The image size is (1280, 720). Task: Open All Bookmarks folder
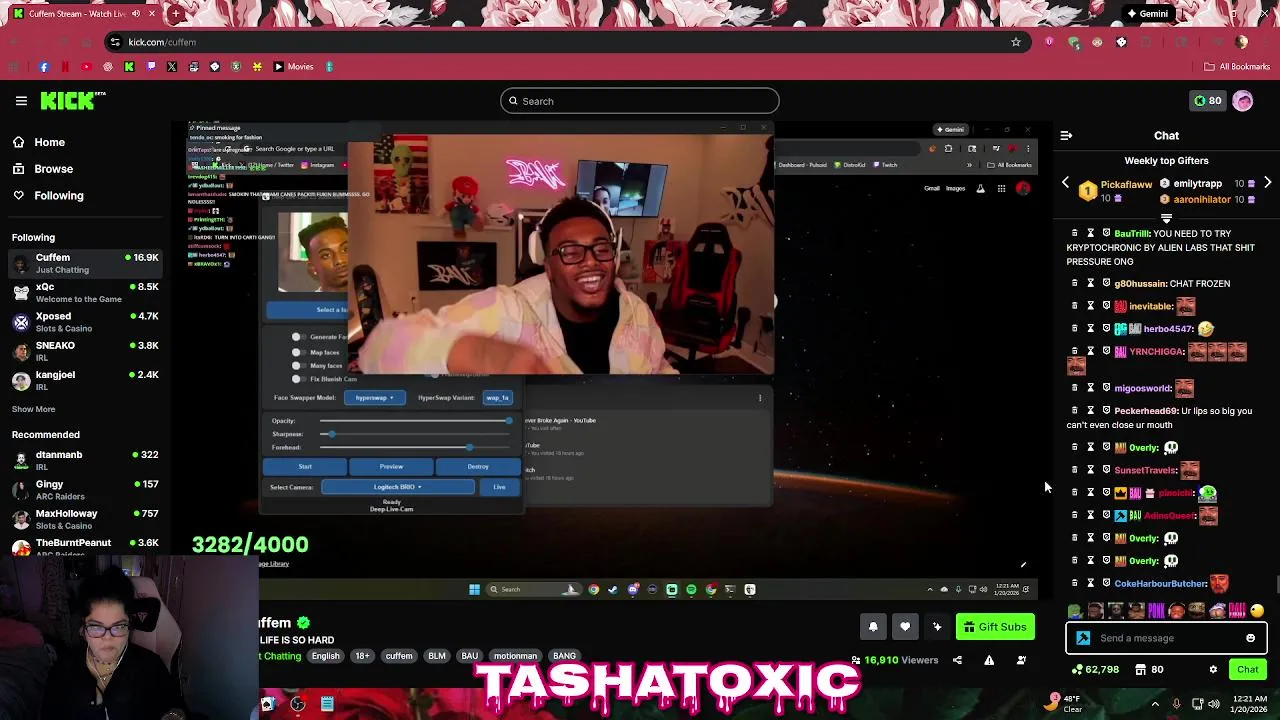(1237, 67)
